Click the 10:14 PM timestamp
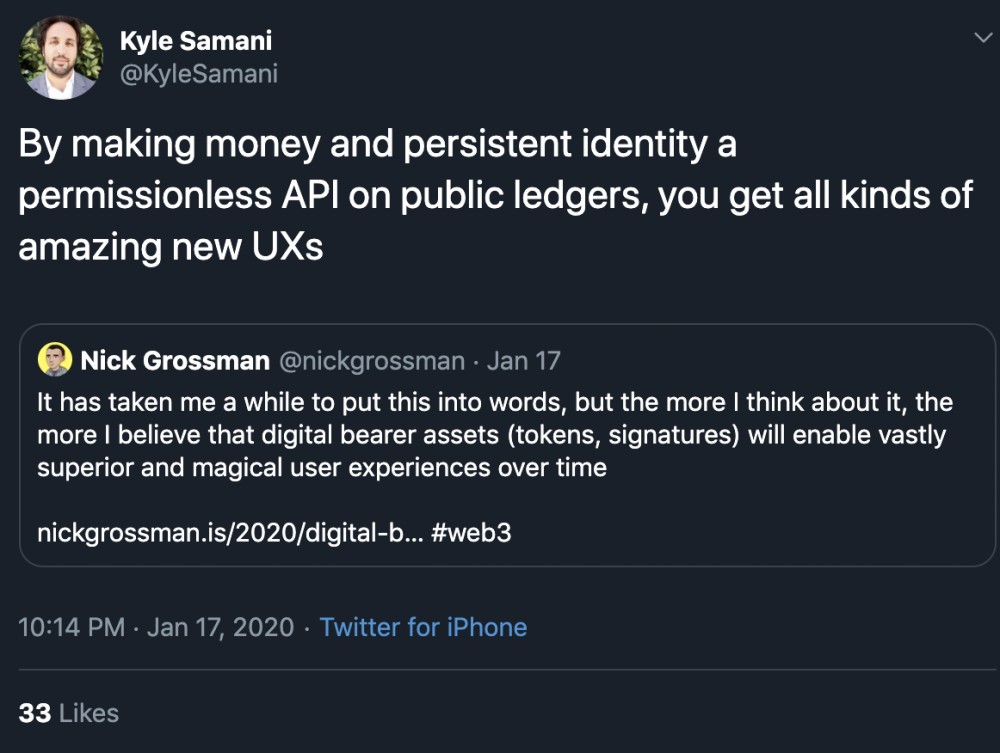This screenshot has width=1000, height=753. 72,628
